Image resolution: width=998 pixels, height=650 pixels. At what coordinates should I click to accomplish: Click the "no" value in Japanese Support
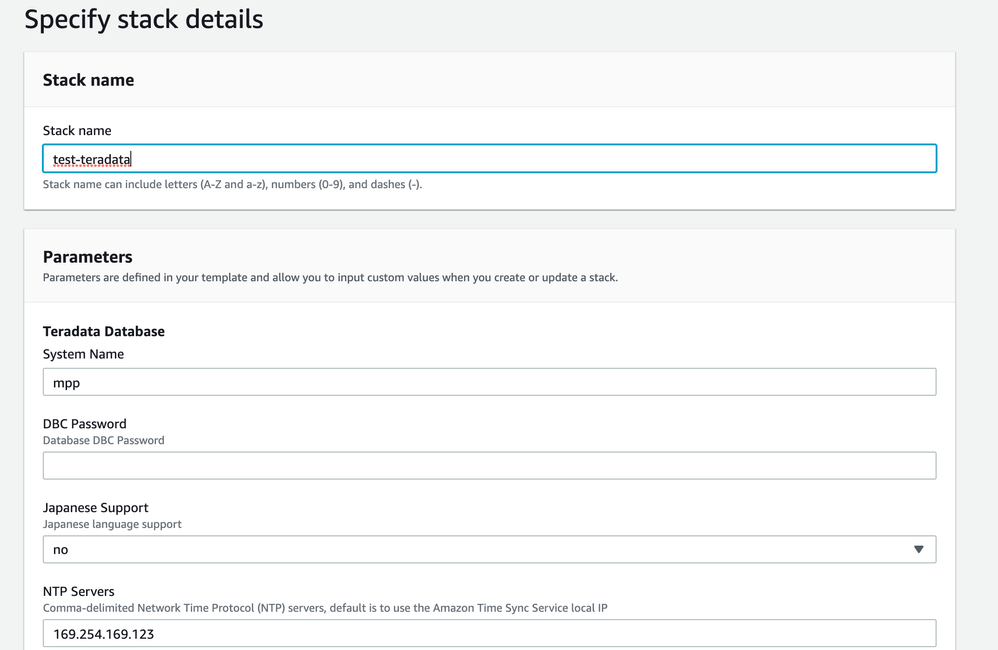pos(60,549)
